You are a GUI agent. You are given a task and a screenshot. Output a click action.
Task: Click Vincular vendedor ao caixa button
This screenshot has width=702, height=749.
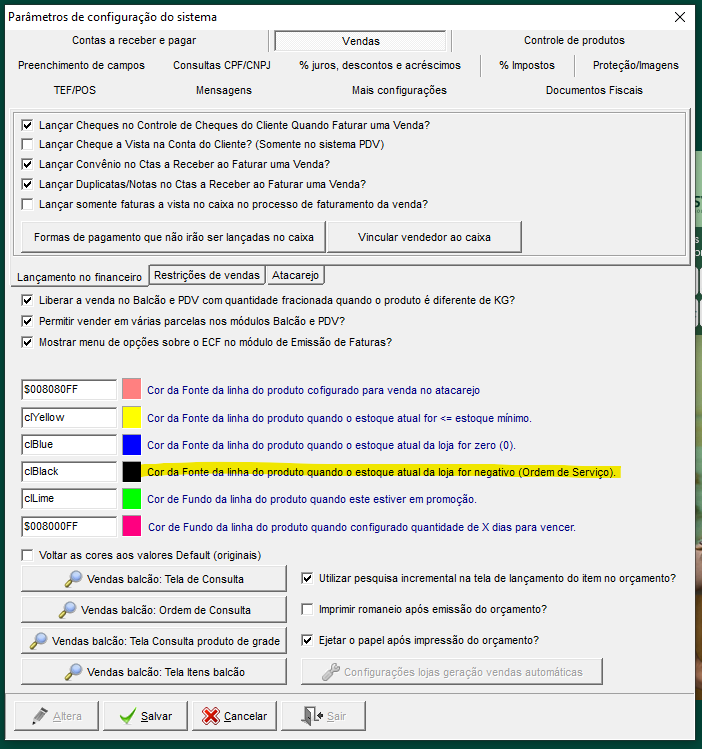(425, 238)
